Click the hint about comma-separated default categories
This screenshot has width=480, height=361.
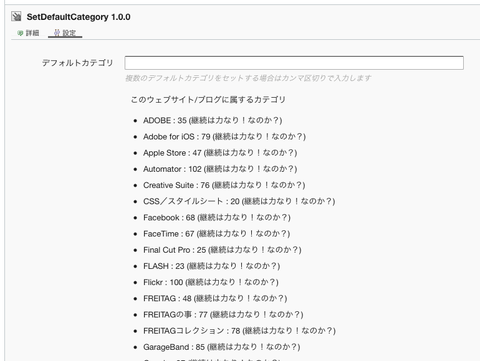pyautogui.click(x=248, y=78)
